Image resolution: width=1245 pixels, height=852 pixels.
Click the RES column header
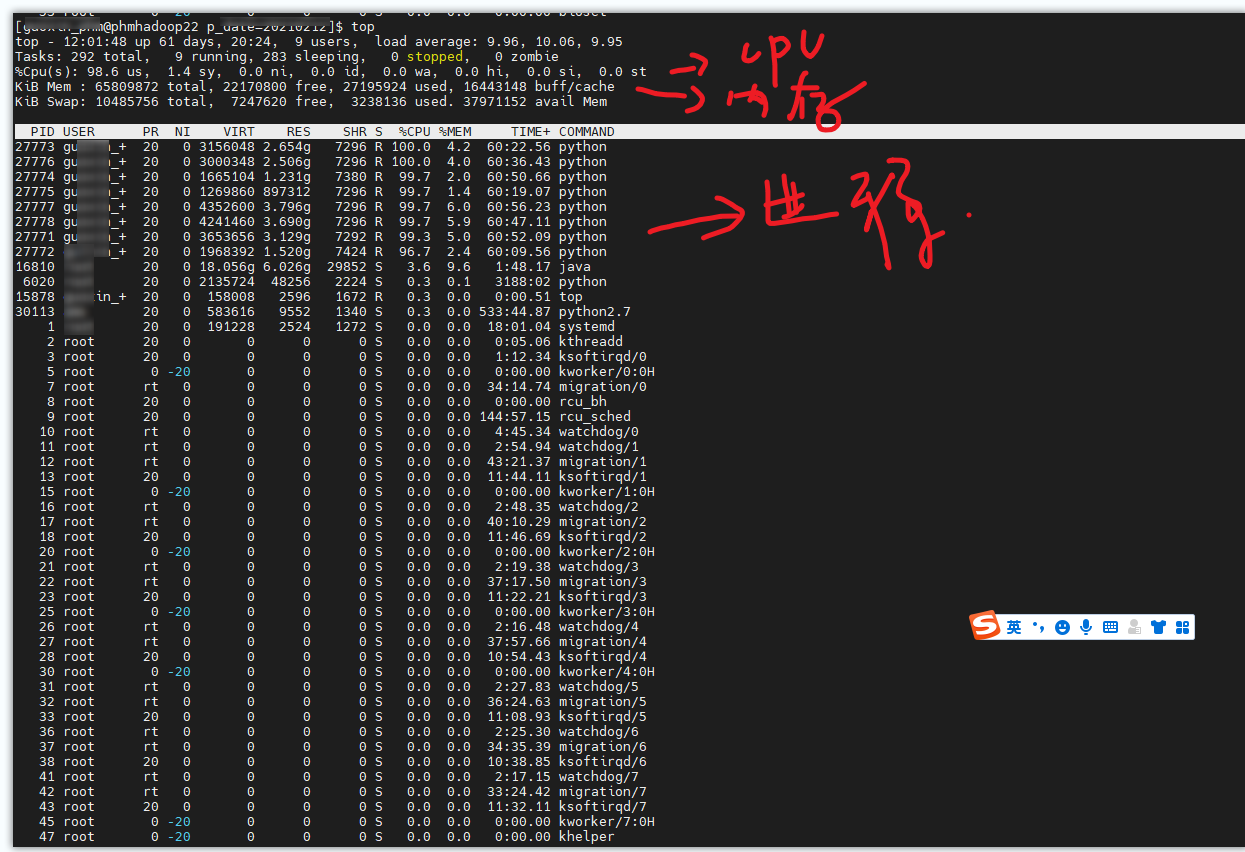click(299, 132)
